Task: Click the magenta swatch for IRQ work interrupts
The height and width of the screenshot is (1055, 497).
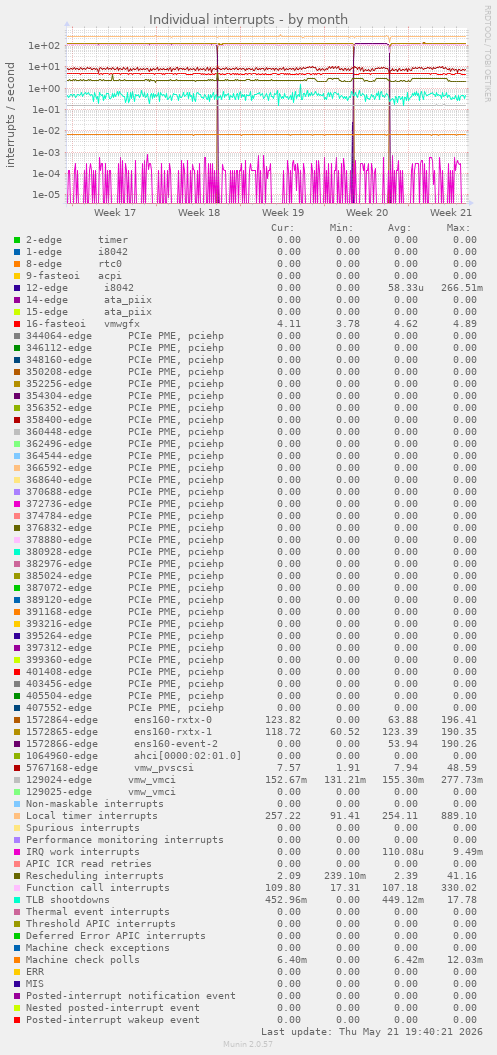Action: [x=17, y=852]
